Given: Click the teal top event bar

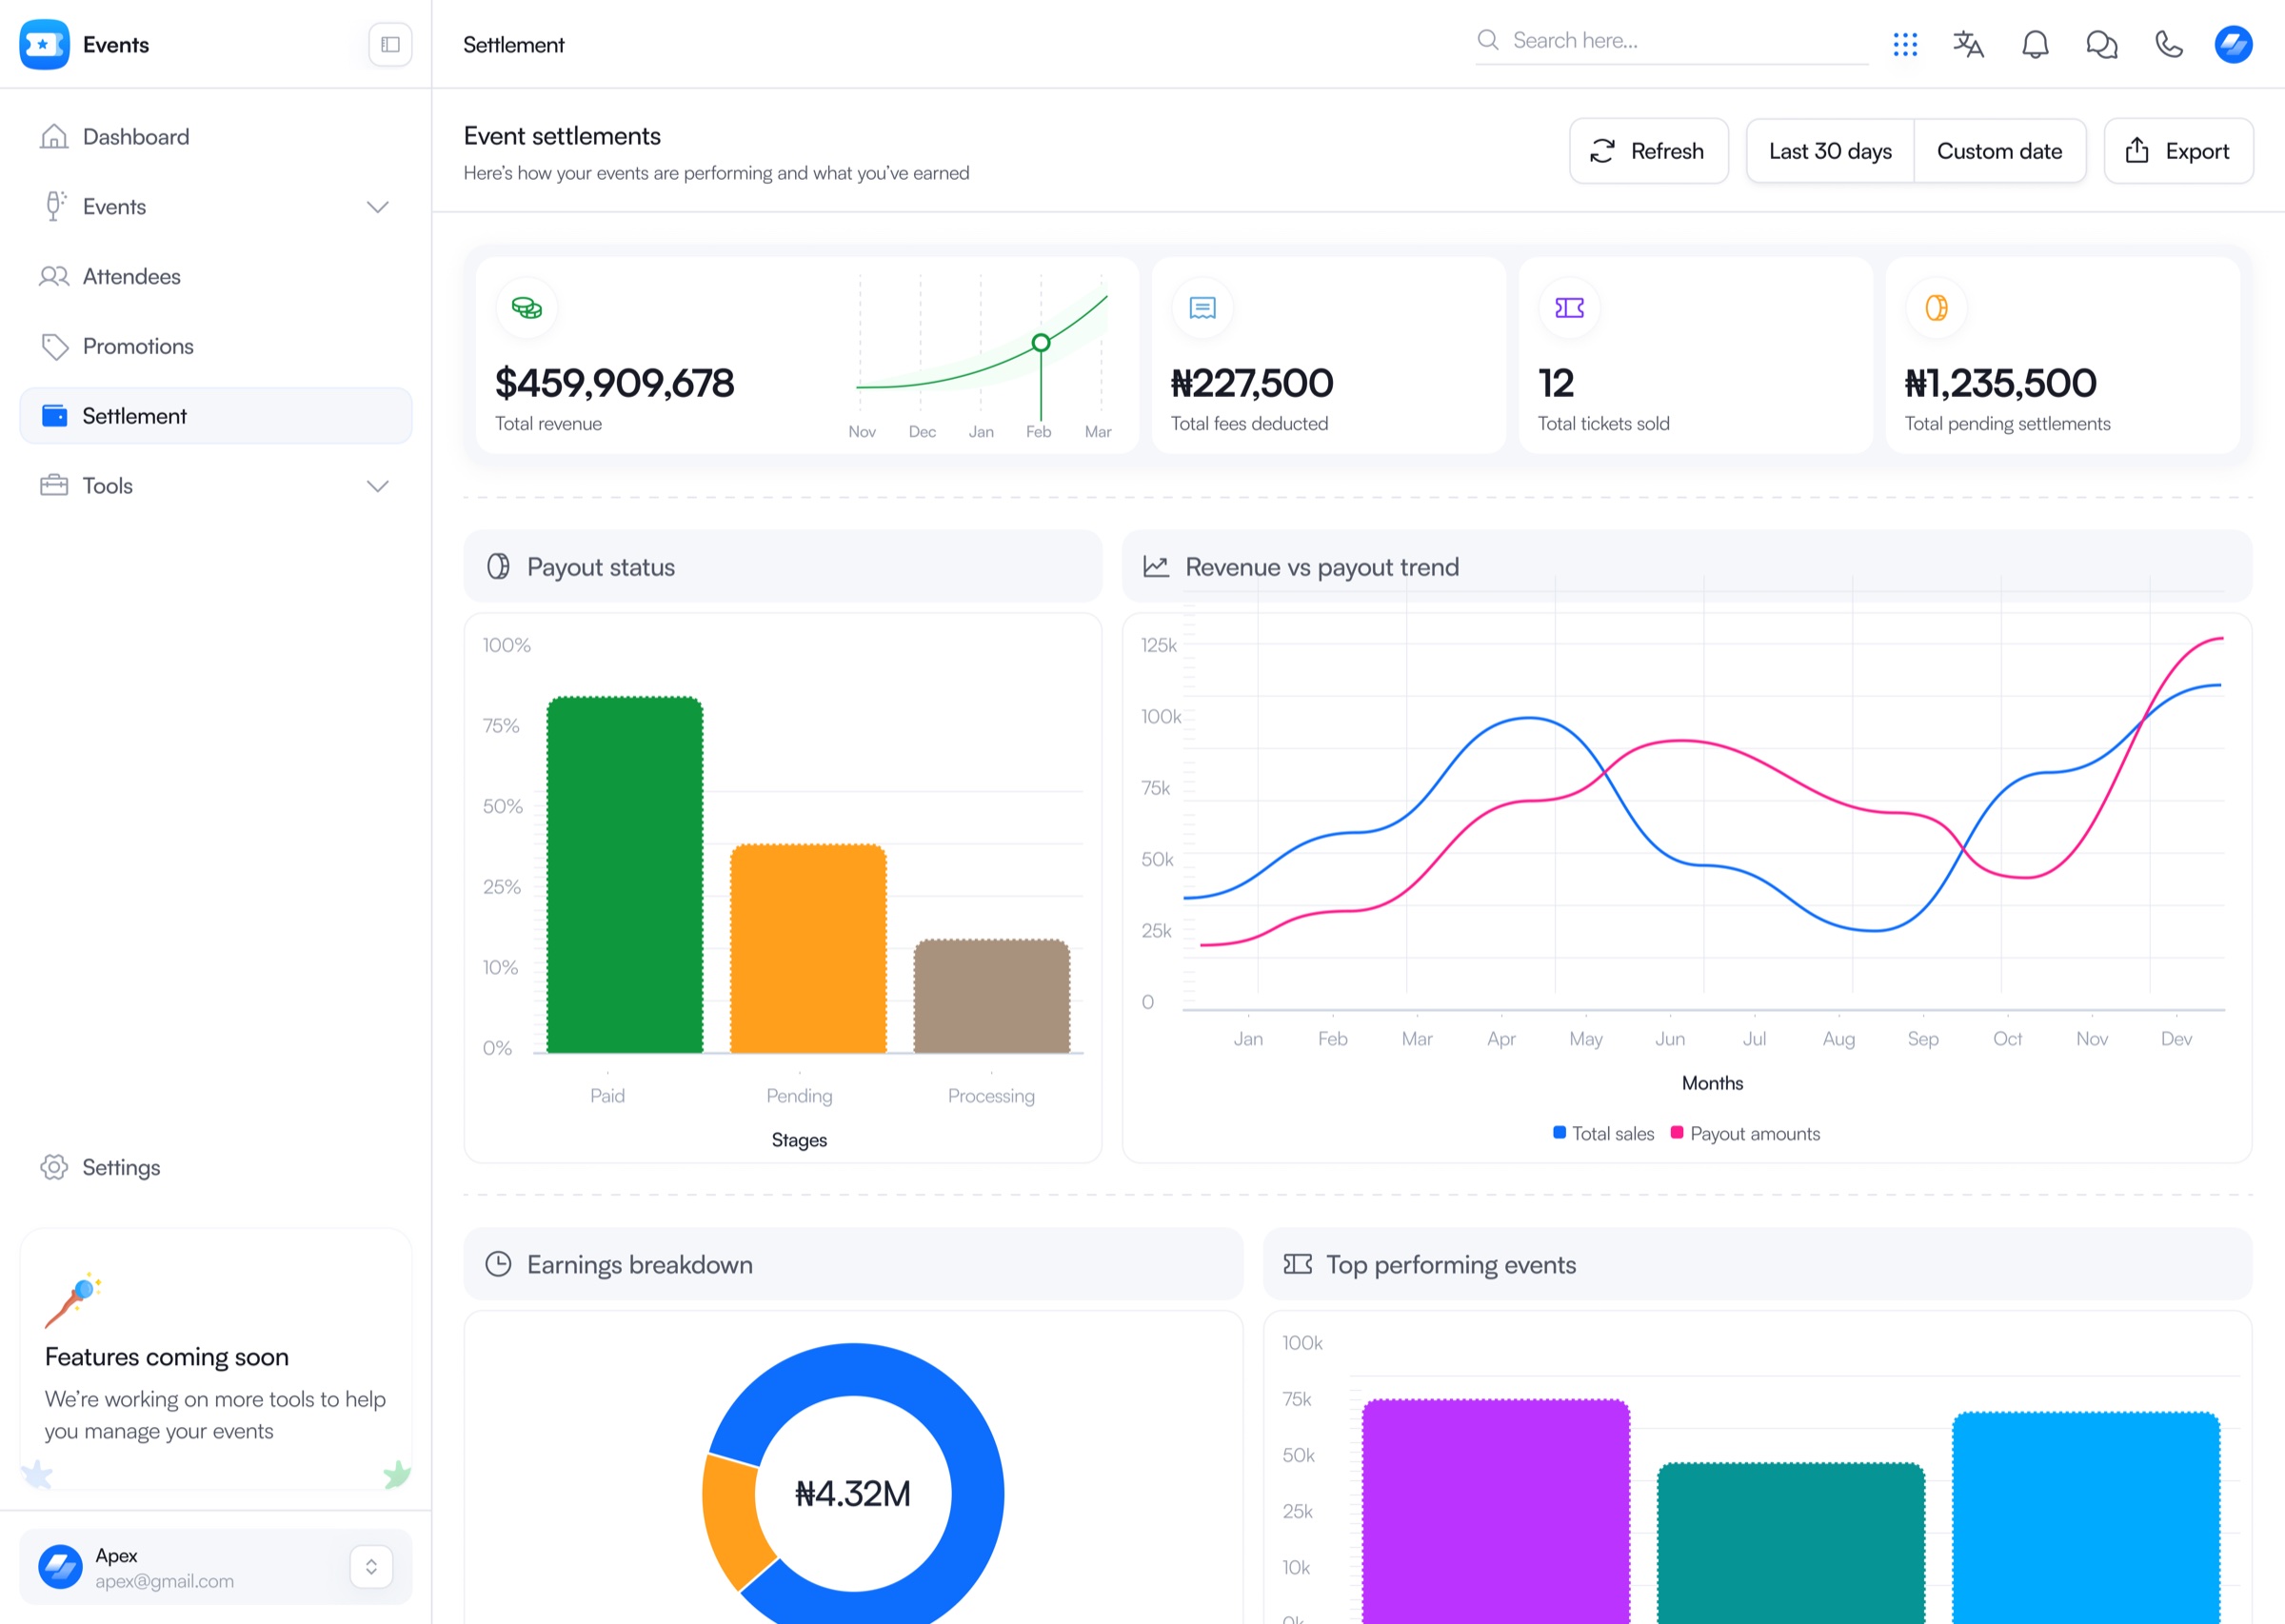Looking at the screenshot, I should tap(1791, 1543).
